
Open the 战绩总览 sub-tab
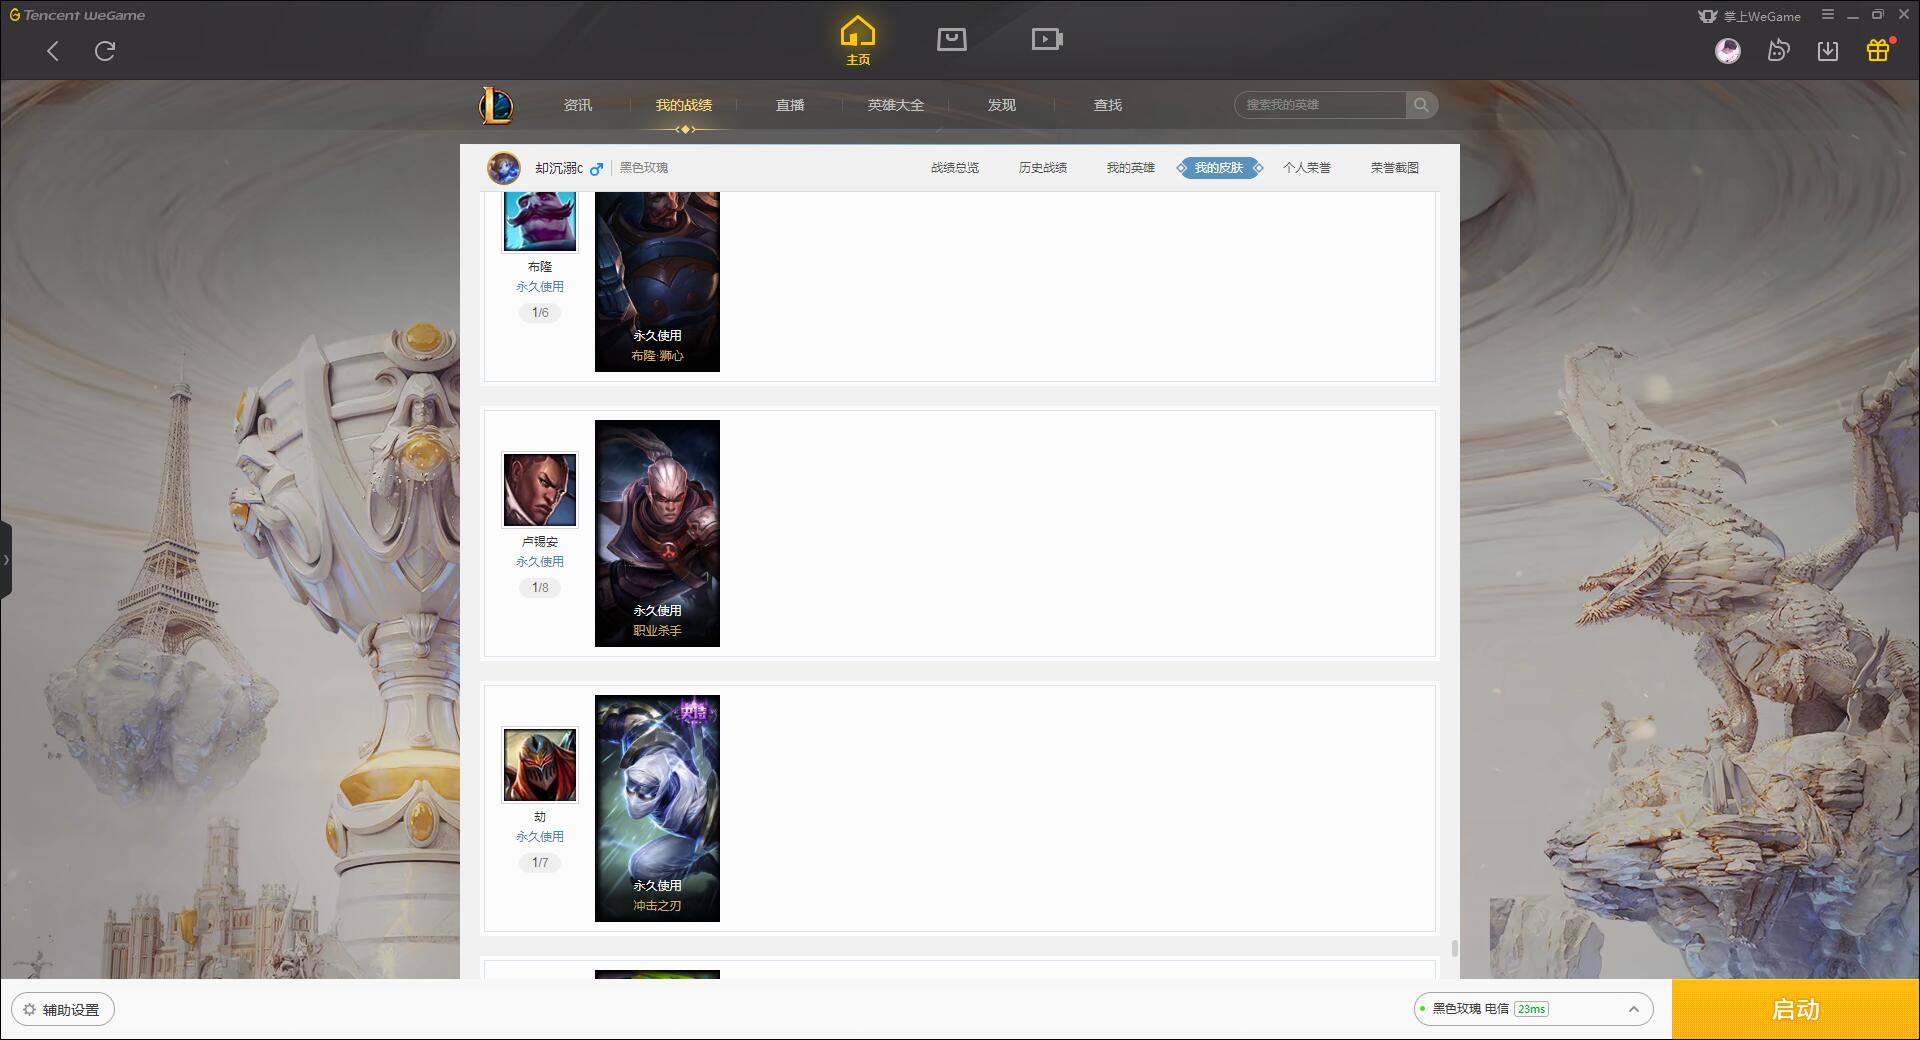(x=955, y=168)
